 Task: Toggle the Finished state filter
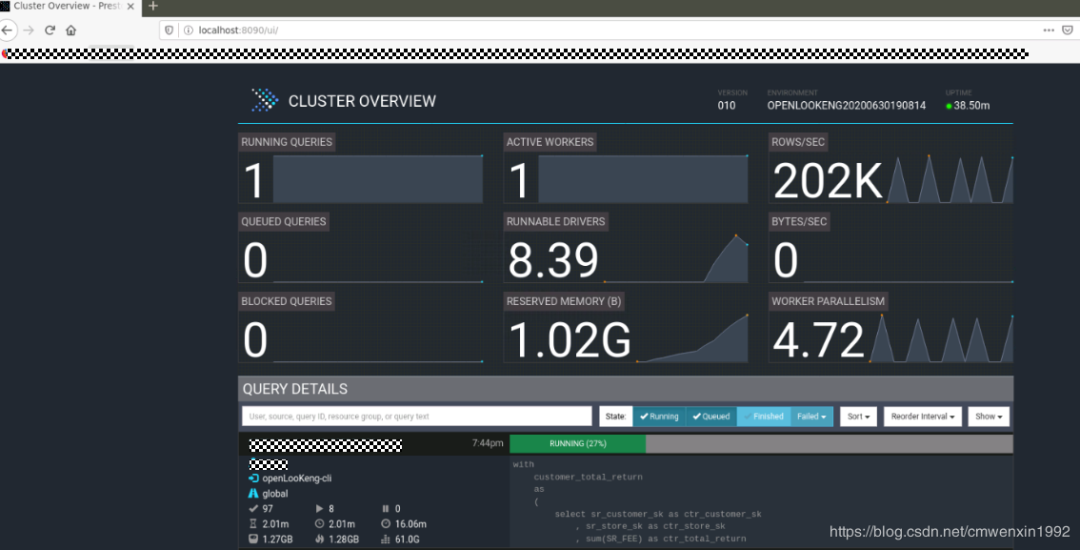point(764,416)
